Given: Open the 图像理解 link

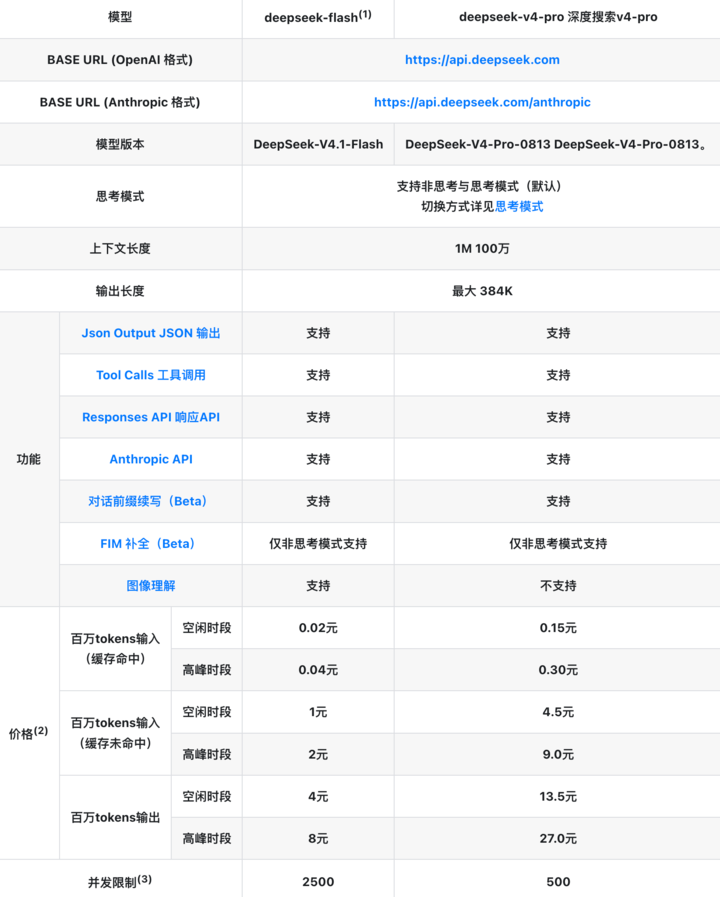Looking at the screenshot, I should tap(151, 586).
